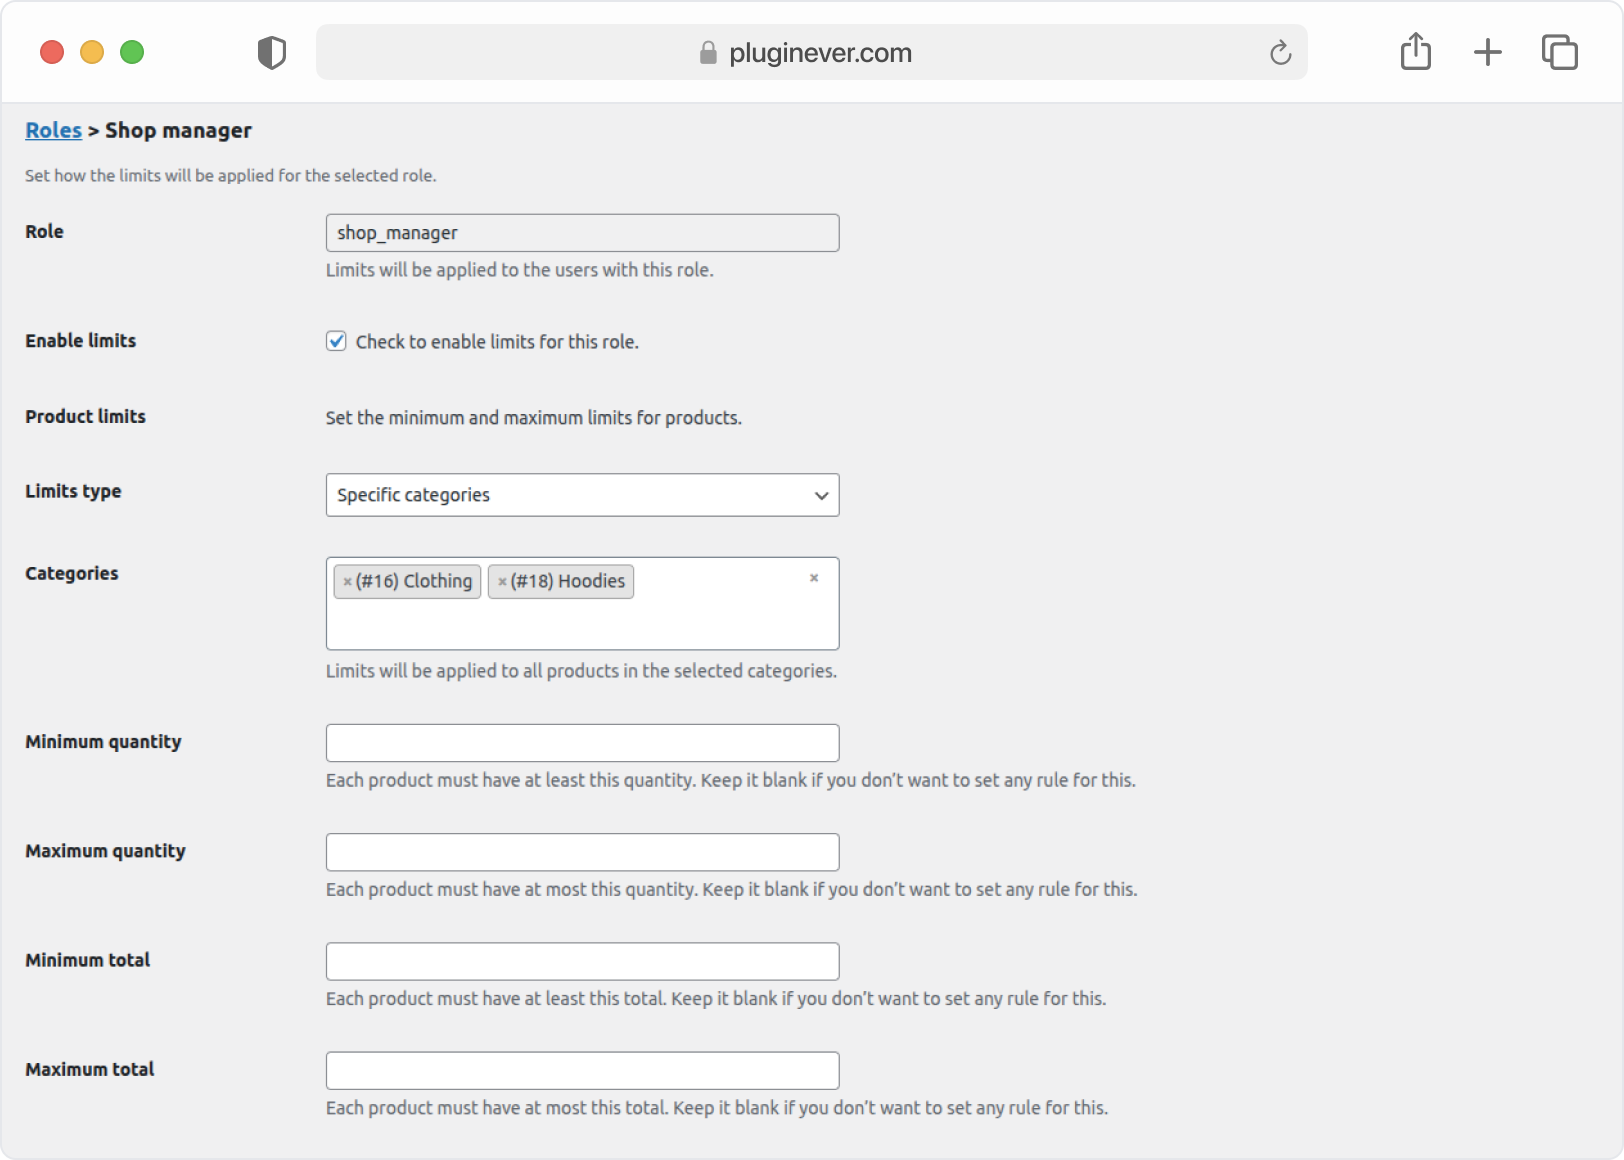Uncheck enable limits for this role
The image size is (1624, 1160).
click(x=337, y=341)
